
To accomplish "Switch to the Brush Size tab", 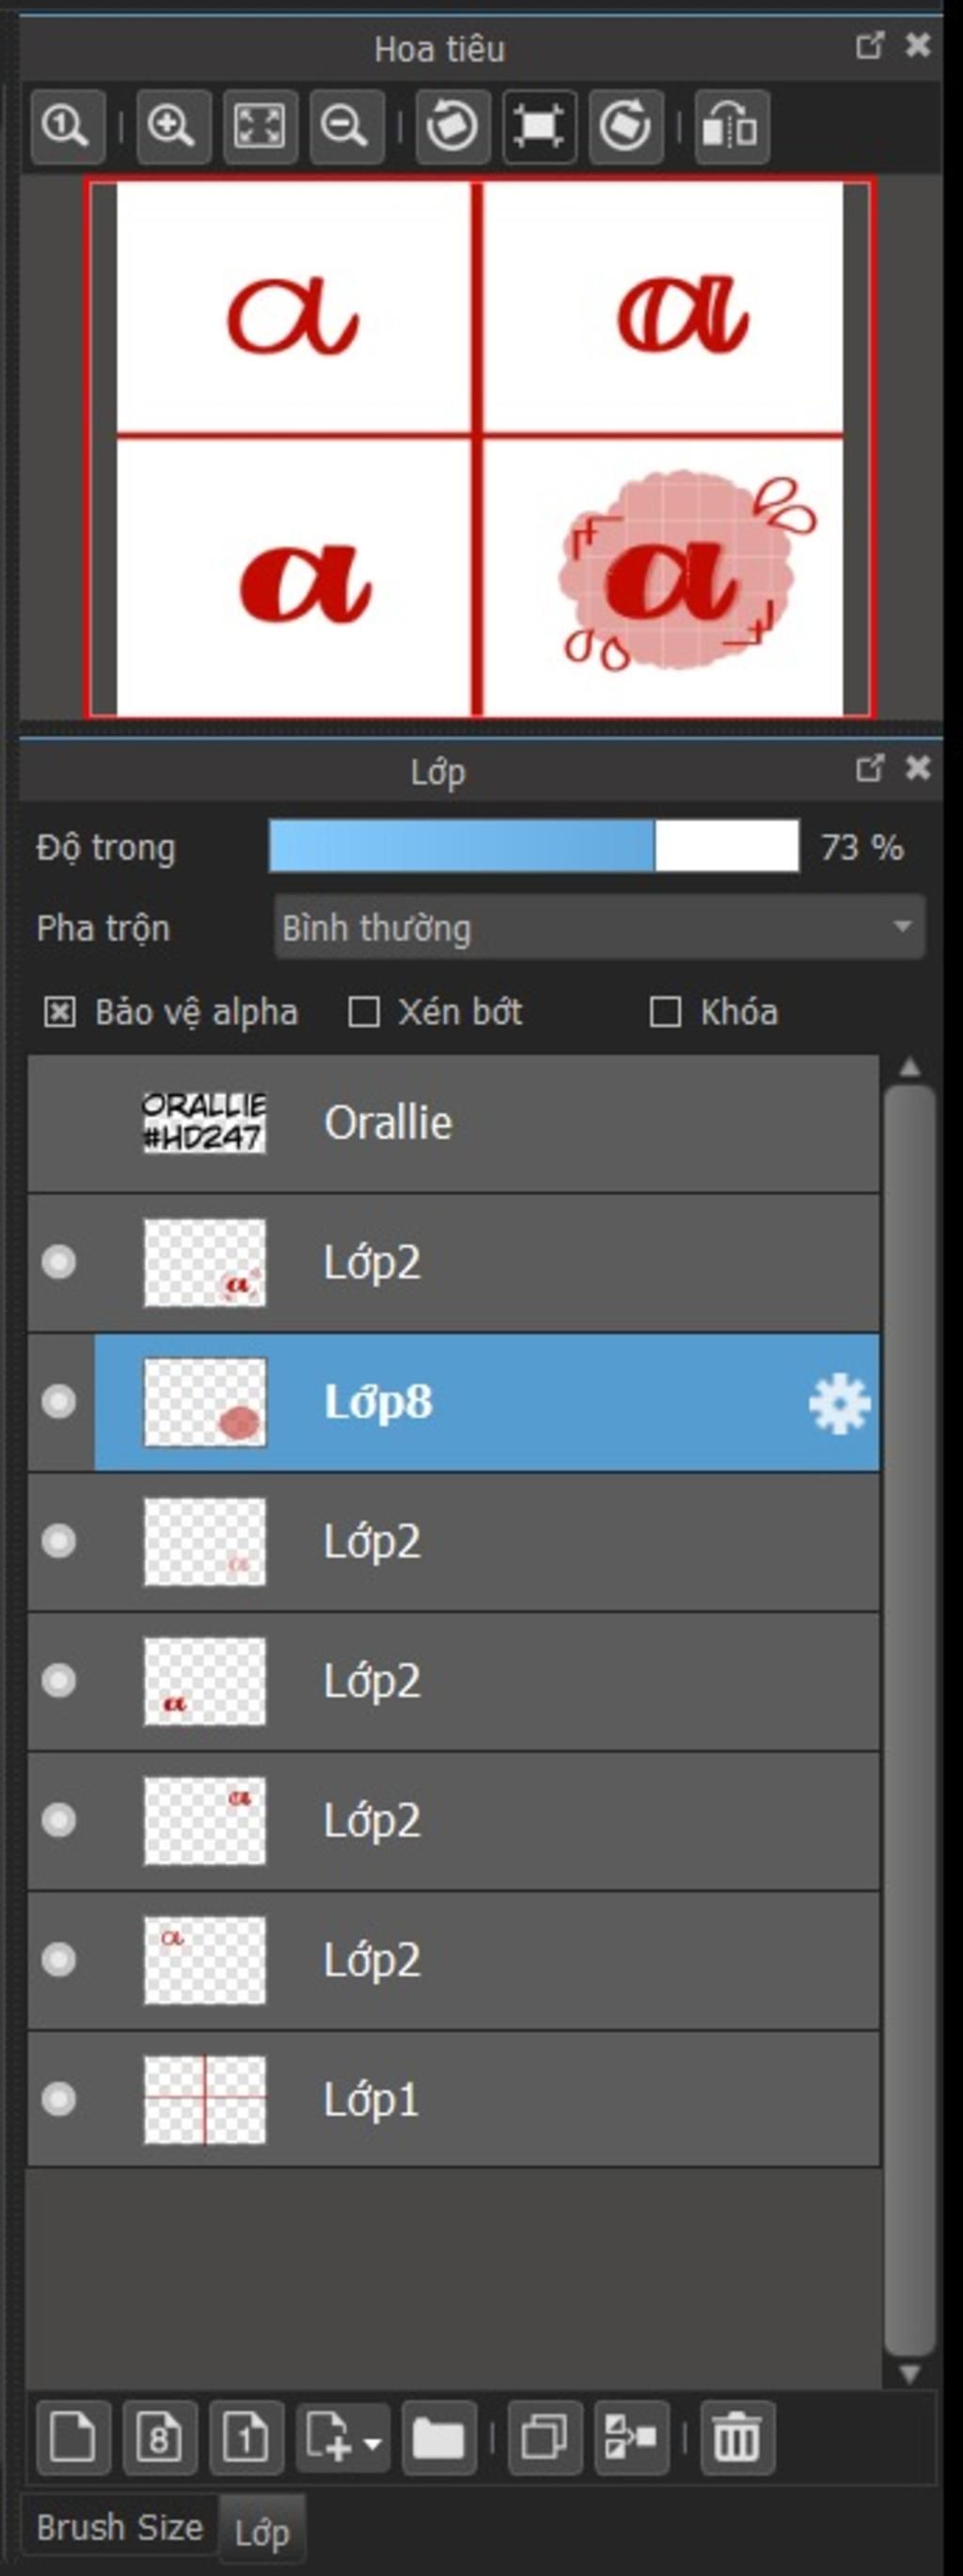I will [x=119, y=2527].
